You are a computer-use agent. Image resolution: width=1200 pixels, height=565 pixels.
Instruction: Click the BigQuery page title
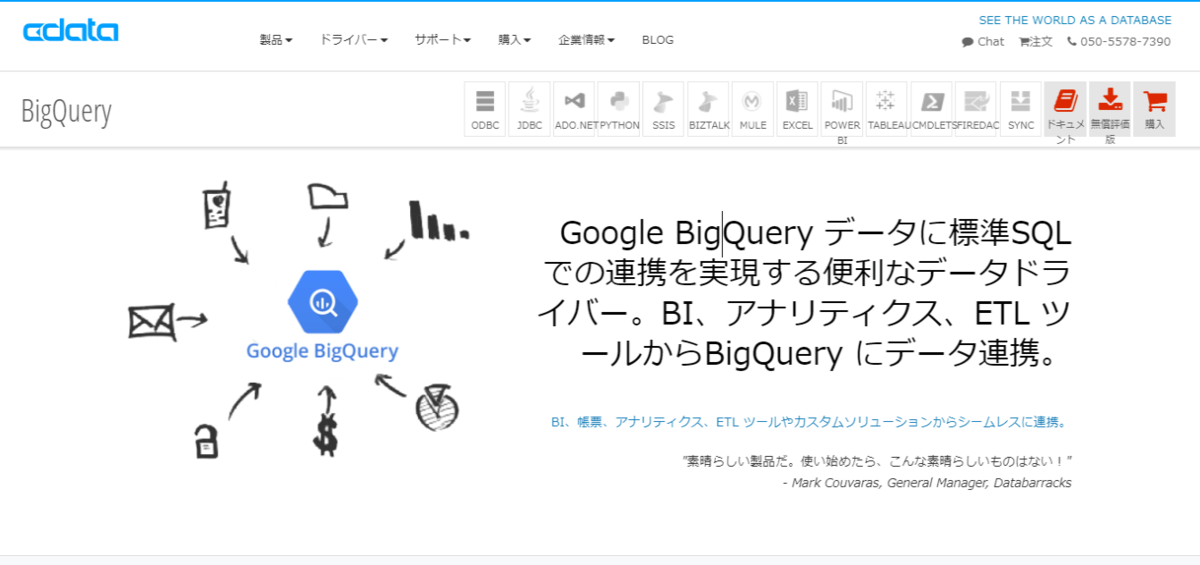coord(66,111)
